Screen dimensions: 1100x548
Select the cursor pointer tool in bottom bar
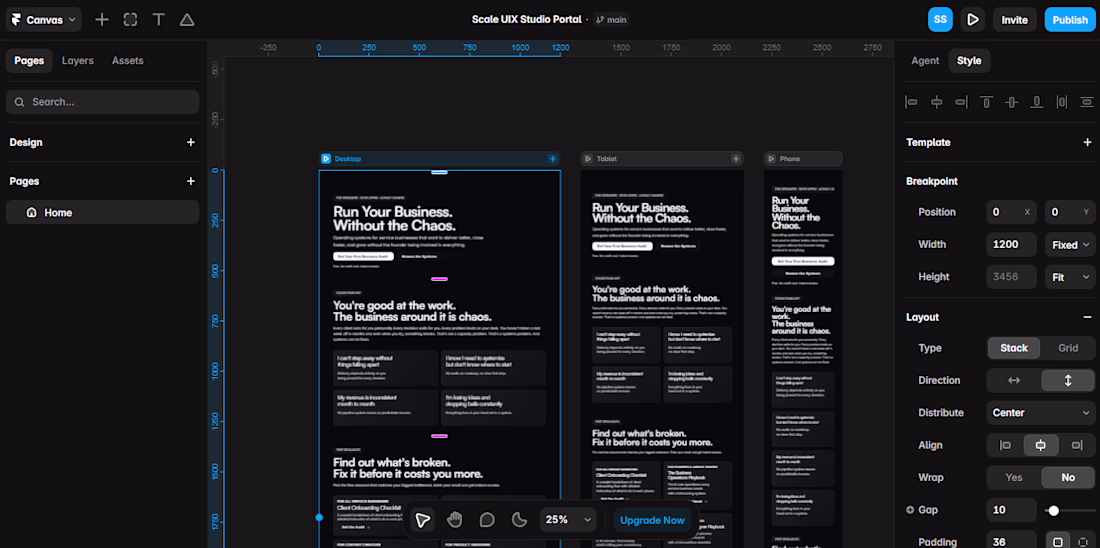click(x=422, y=519)
